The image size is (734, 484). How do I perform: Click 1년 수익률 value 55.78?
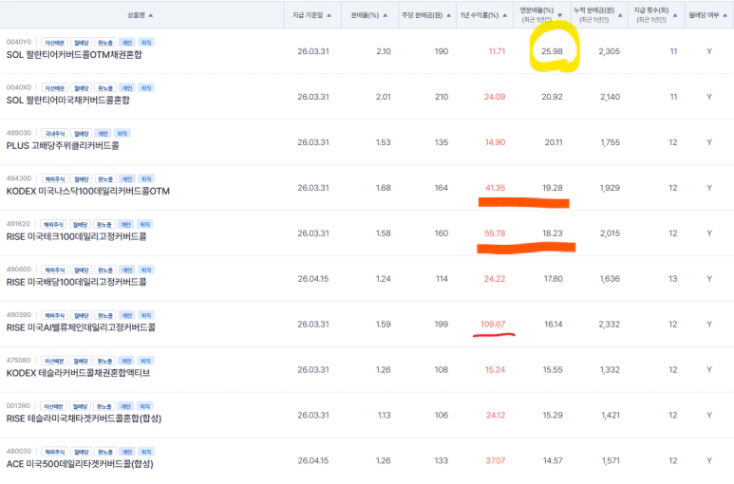tap(495, 233)
